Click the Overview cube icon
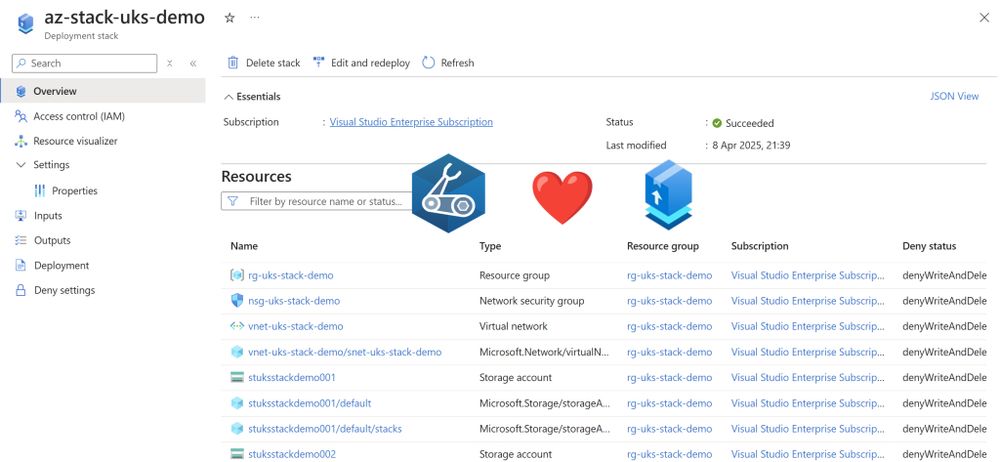1000x462 pixels. [x=21, y=91]
